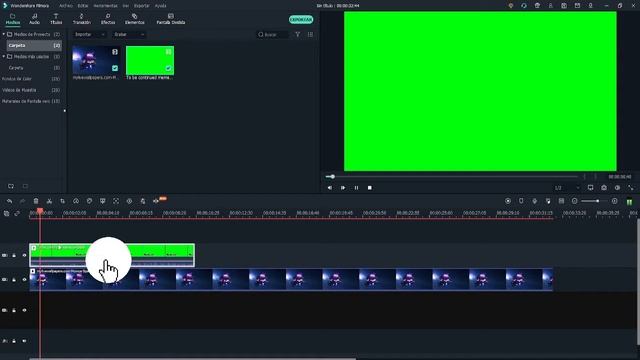
Task: Open the Transición tab
Action: click(82, 19)
